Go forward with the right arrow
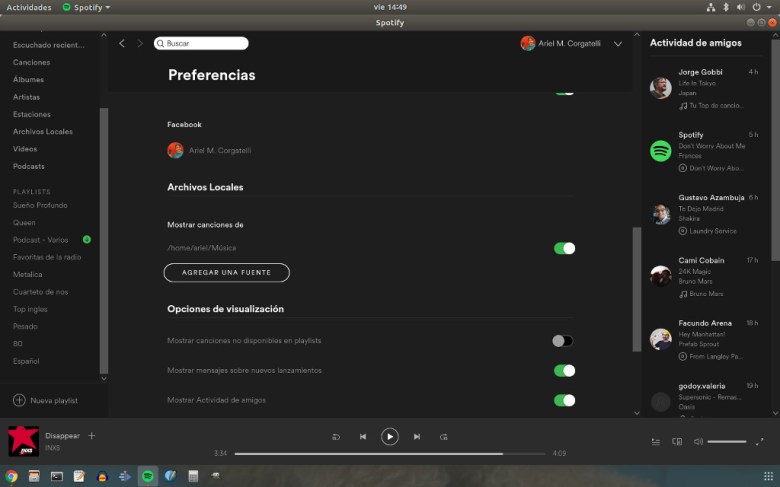Screen dimensions: 780x487 pos(140,43)
